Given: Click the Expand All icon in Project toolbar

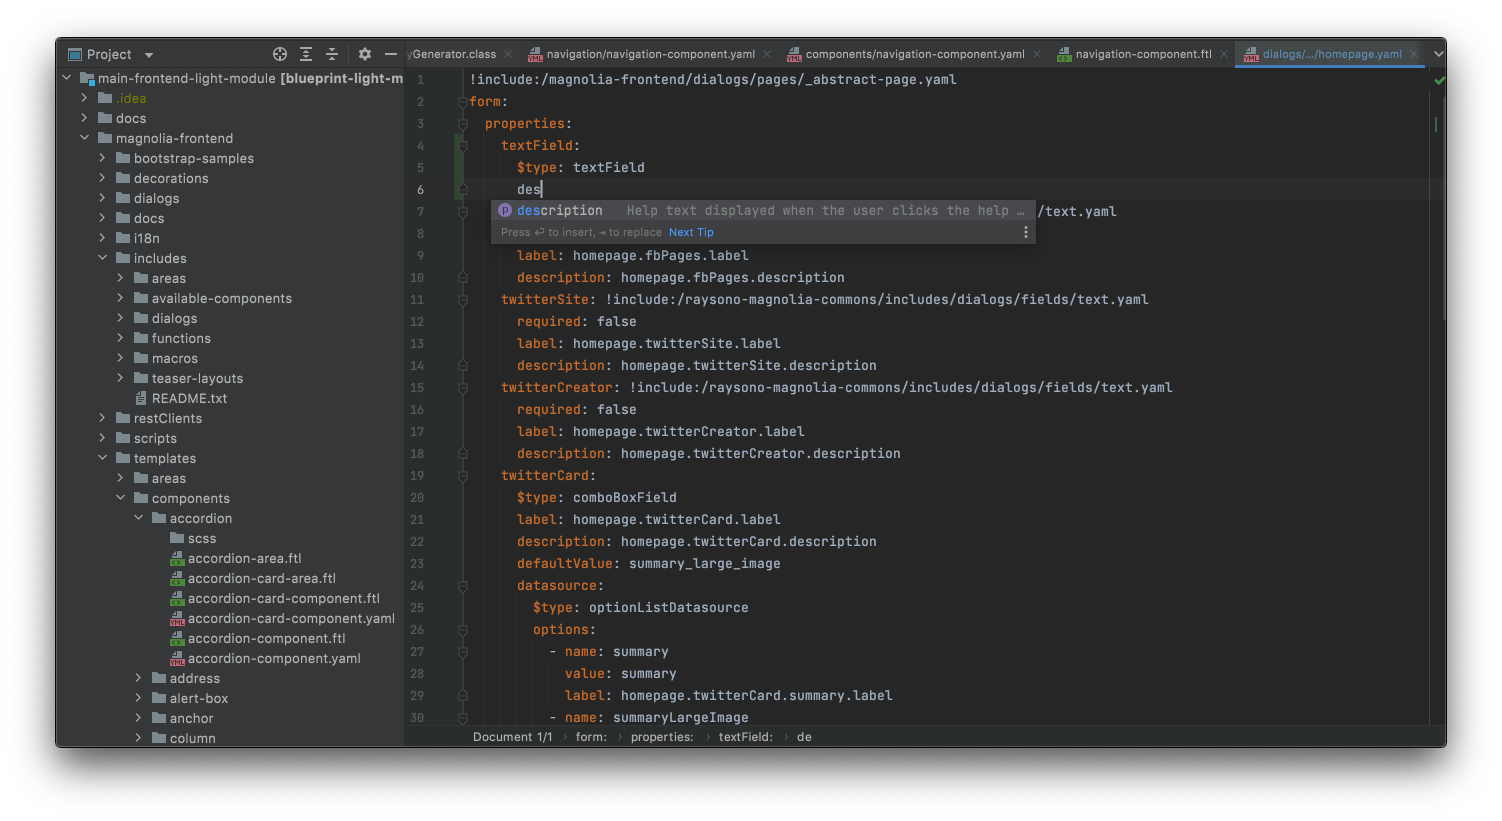Looking at the screenshot, I should (306, 54).
